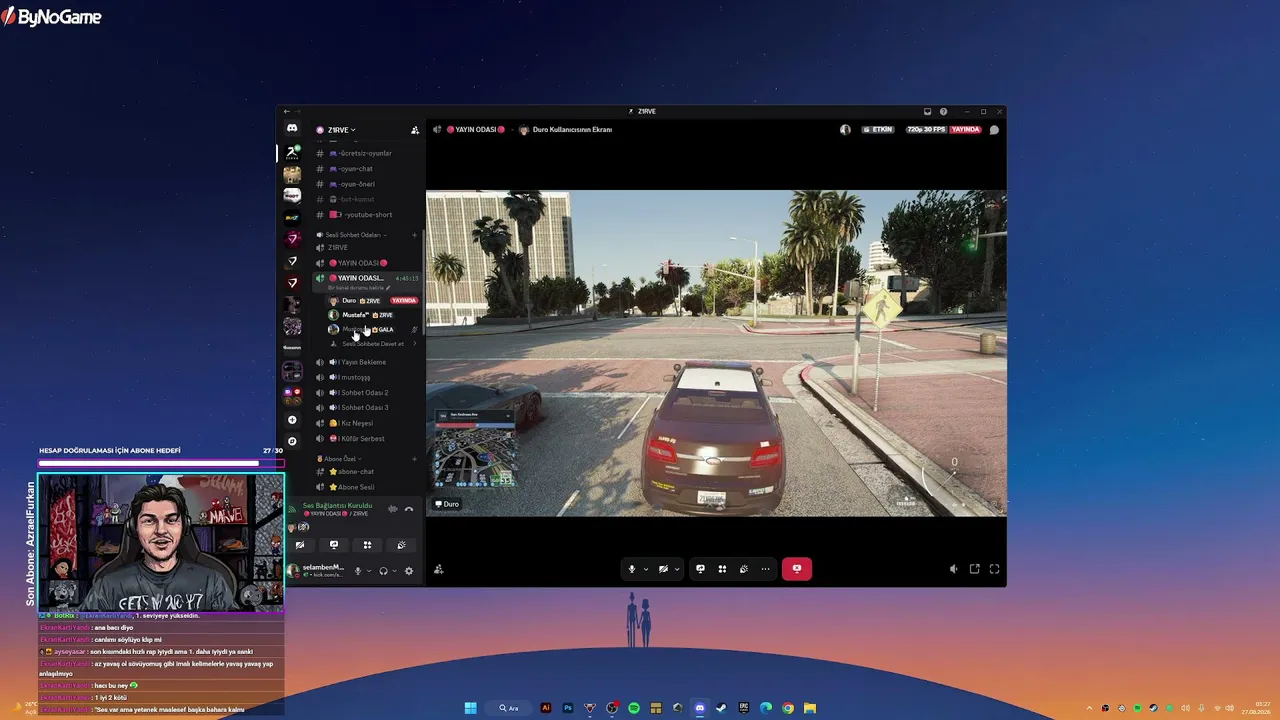Enter full screen stream view
This screenshot has width=1280, height=720.
tap(994, 569)
